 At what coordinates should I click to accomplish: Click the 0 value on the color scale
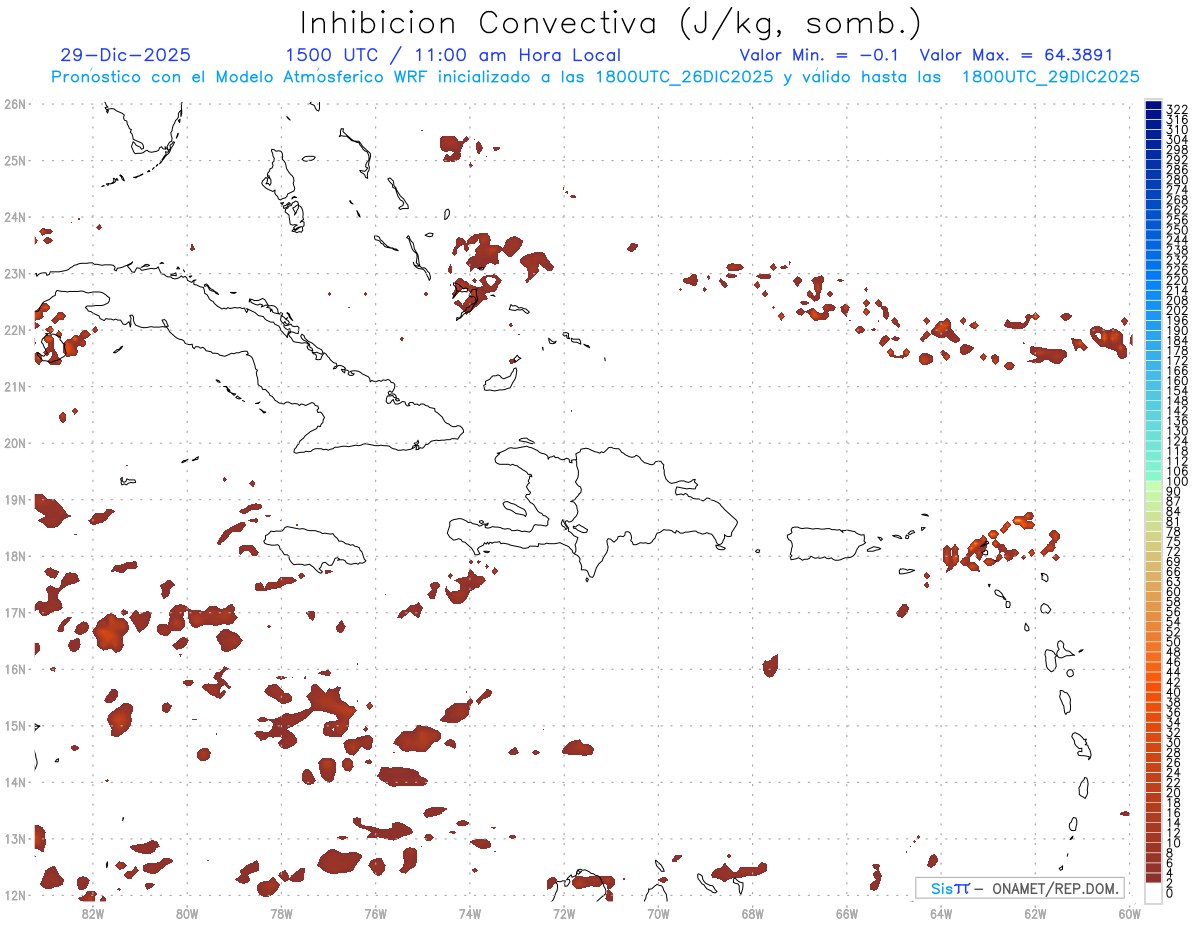[1171, 893]
